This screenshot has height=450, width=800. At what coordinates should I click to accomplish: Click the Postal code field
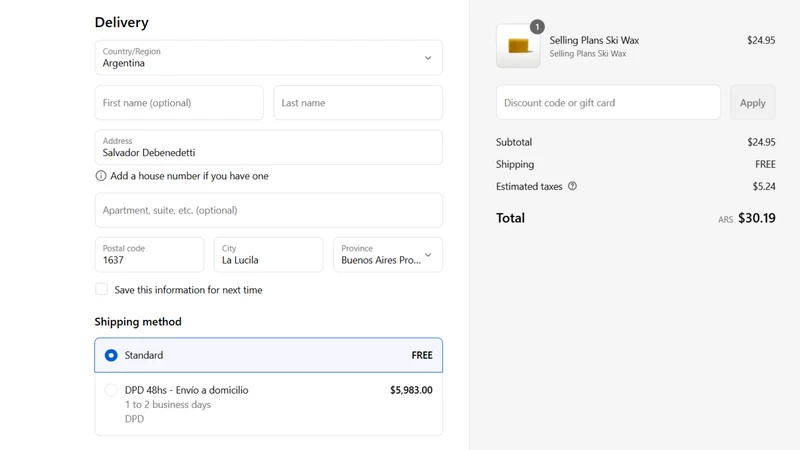(149, 255)
